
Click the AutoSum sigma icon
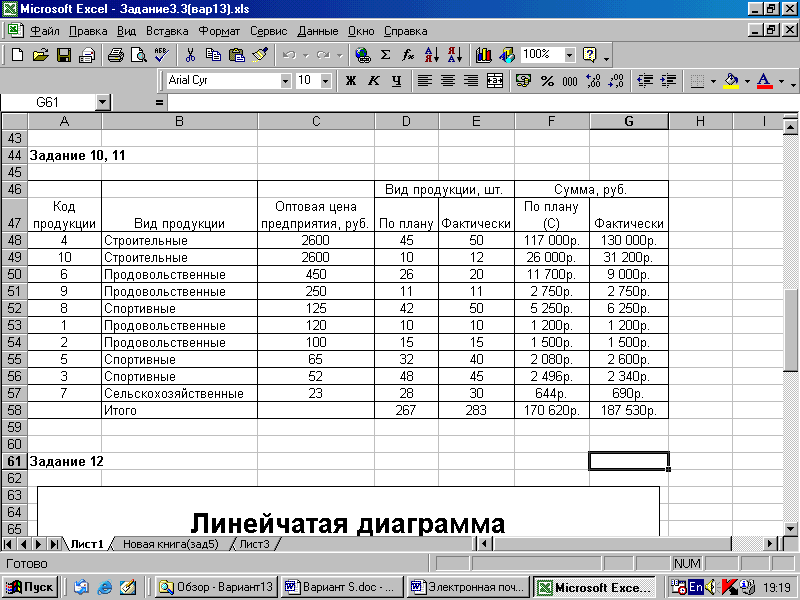[x=386, y=55]
